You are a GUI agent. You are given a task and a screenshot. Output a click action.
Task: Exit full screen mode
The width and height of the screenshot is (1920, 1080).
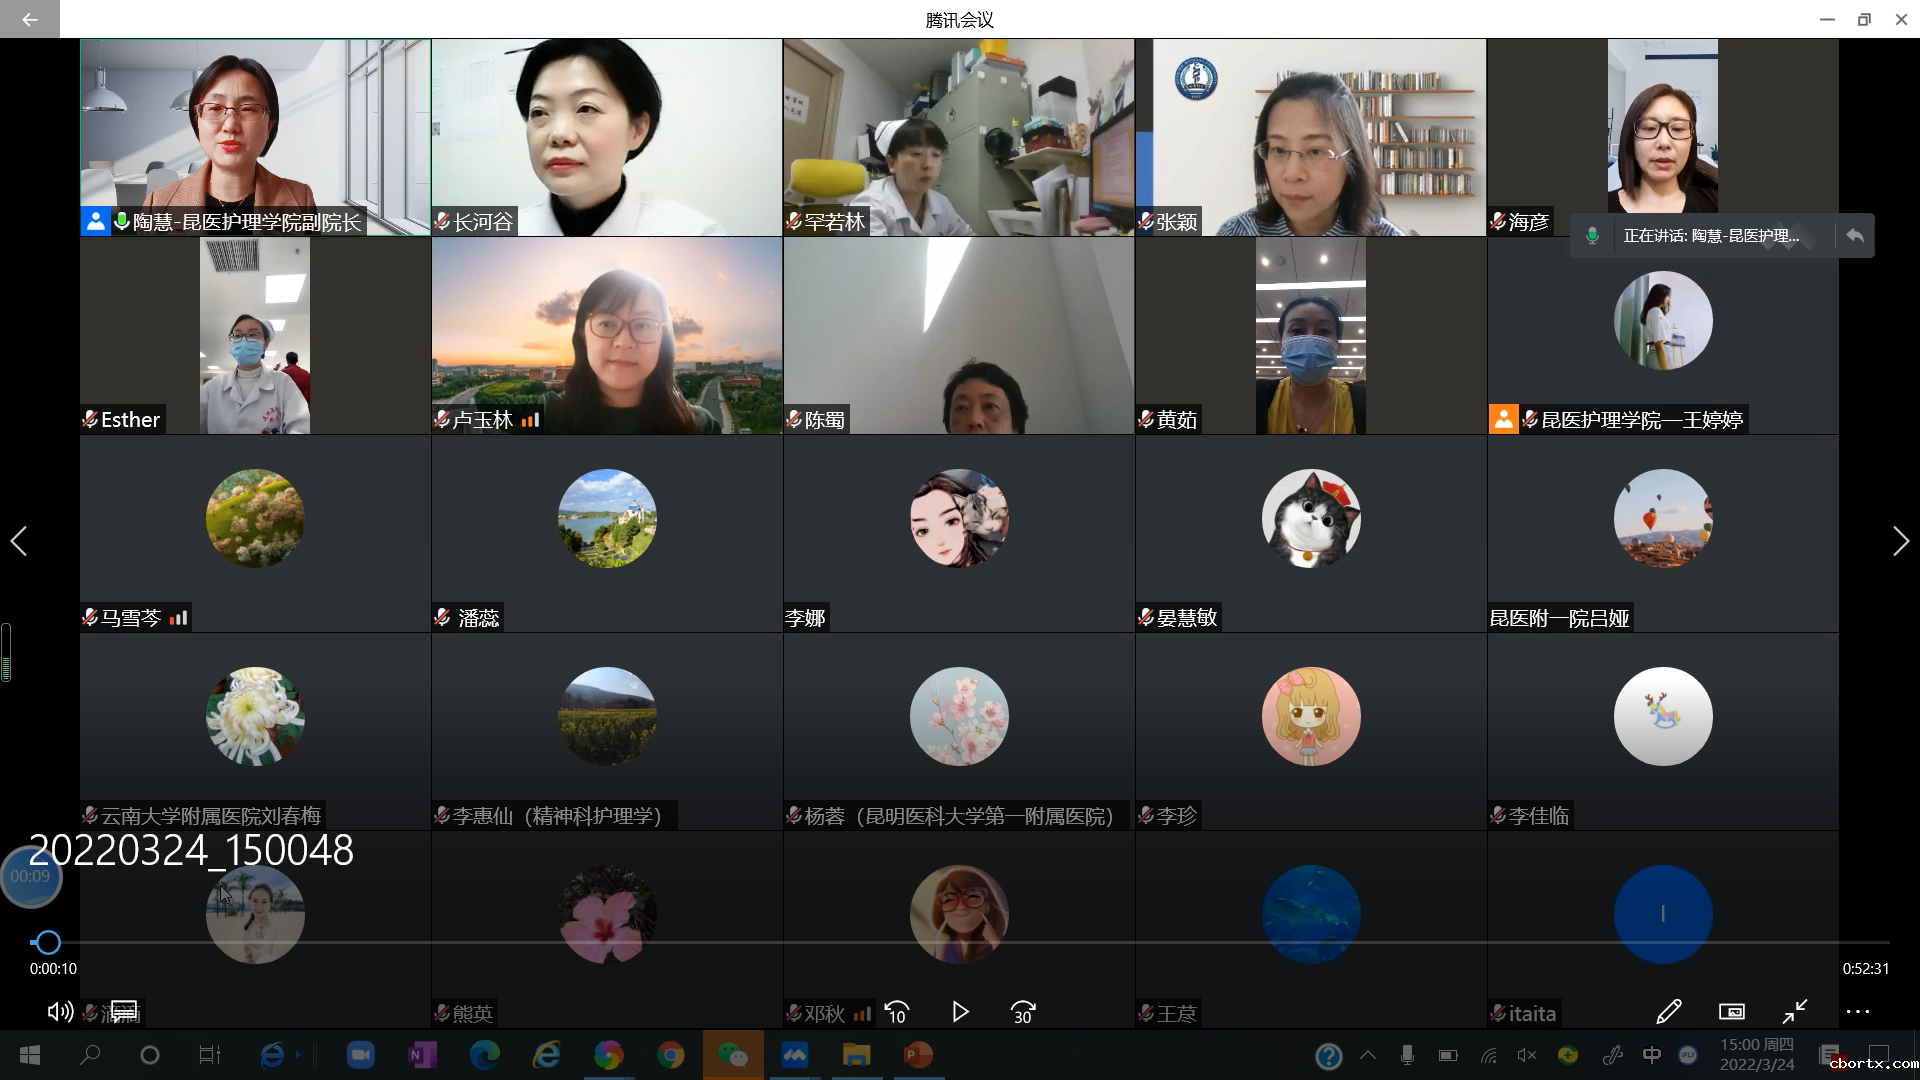point(1795,1012)
